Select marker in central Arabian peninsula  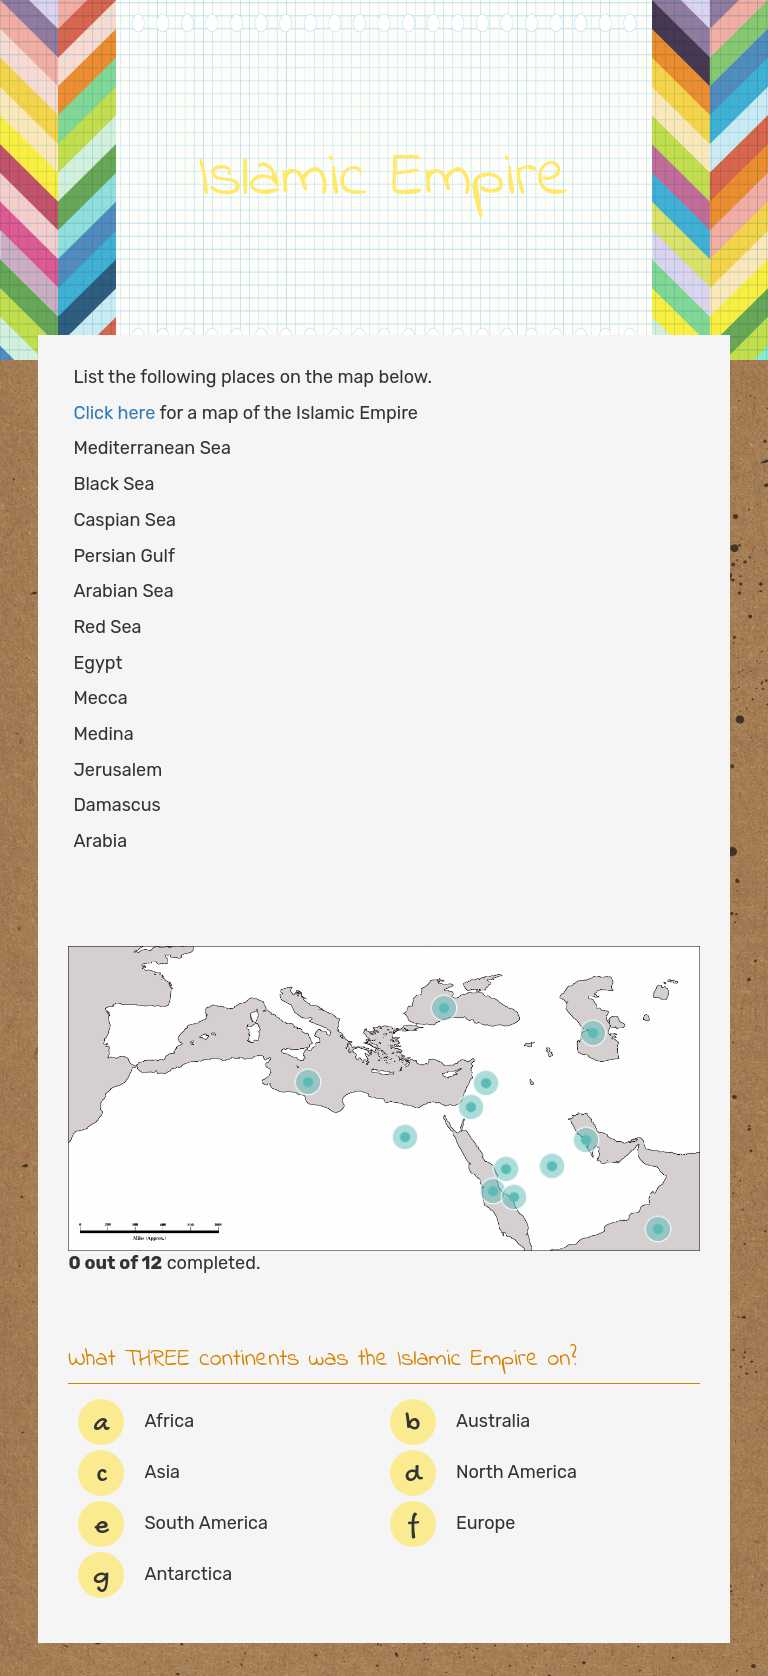(552, 1166)
